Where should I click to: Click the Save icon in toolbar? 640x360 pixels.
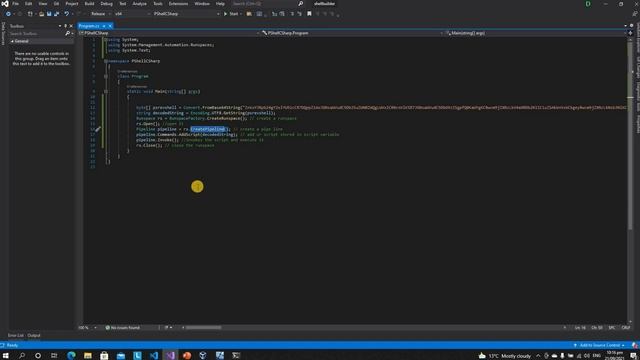point(49,14)
